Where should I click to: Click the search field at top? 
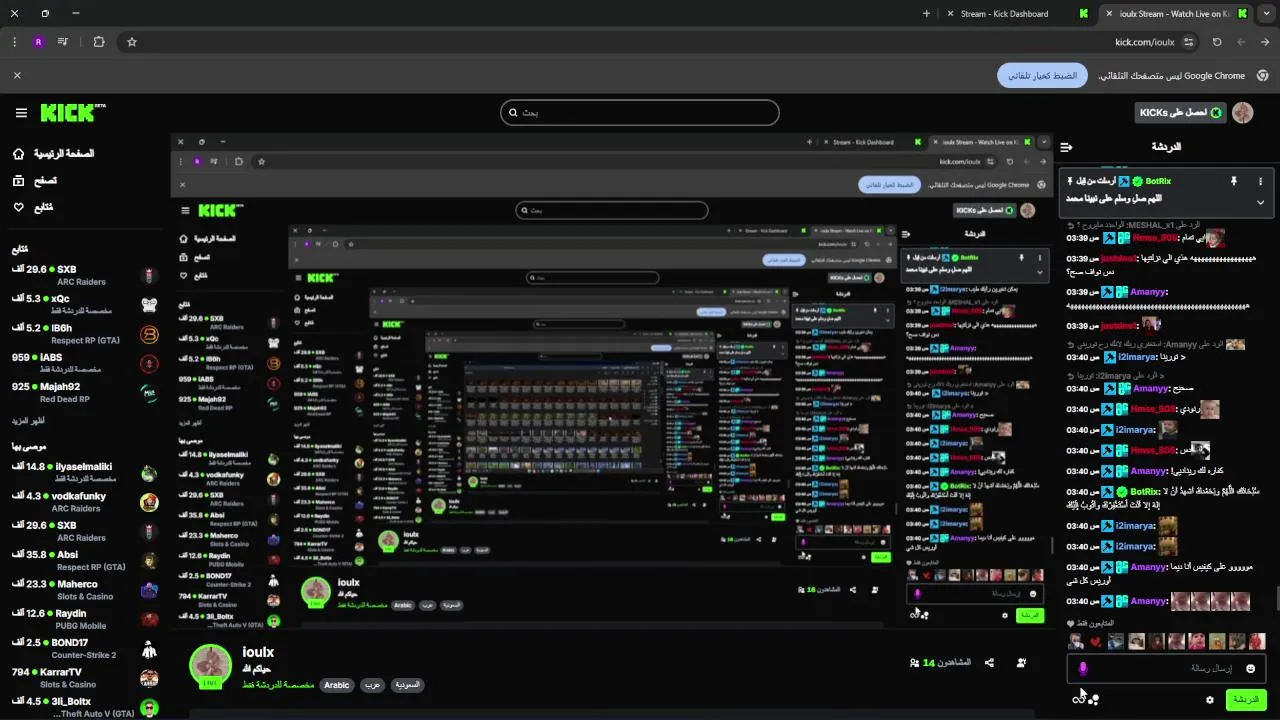click(640, 112)
